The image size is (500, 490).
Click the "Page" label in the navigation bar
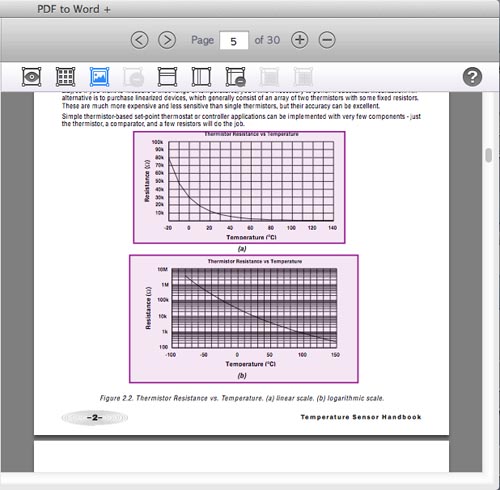[x=203, y=40]
